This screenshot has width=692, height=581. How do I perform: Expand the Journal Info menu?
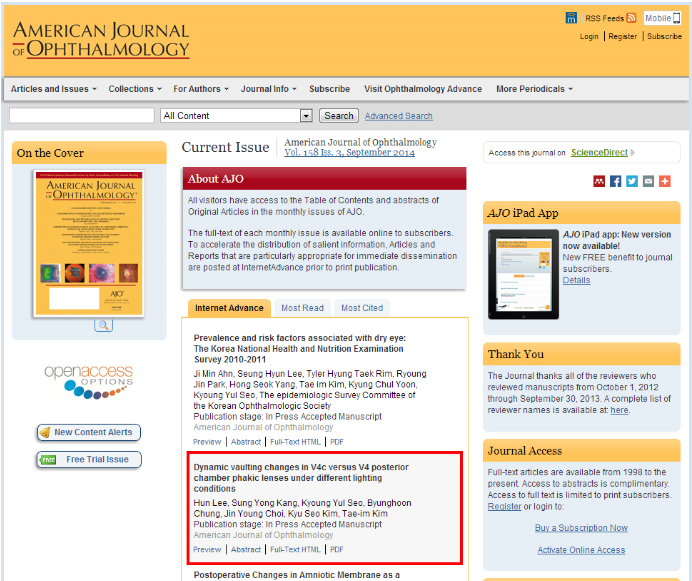tap(268, 89)
